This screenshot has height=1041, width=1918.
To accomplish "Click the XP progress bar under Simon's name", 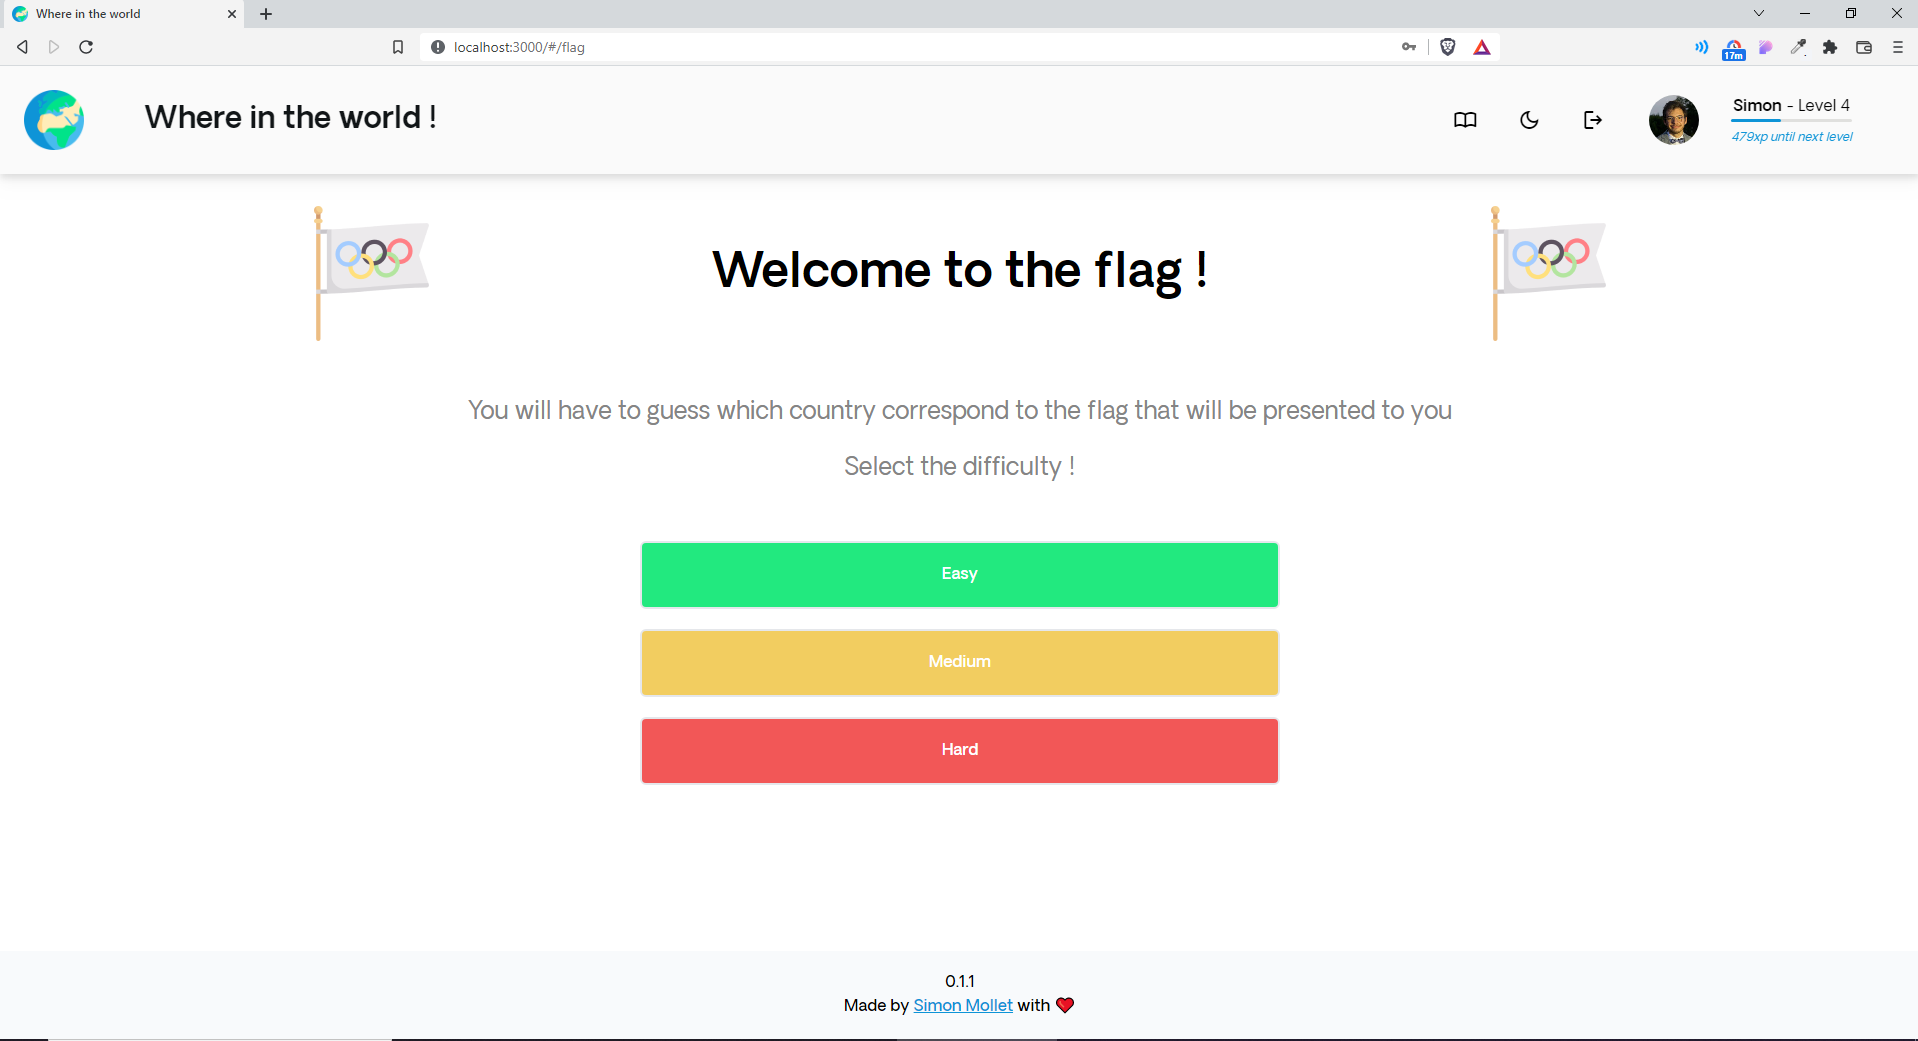I will point(1790,120).
